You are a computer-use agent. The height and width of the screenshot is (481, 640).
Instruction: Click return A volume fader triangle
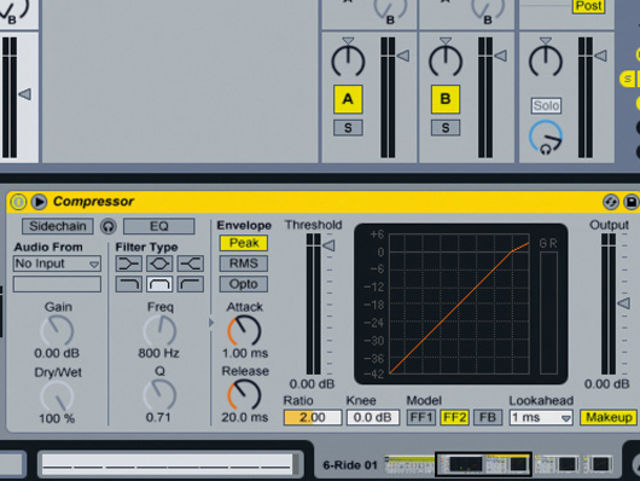point(403,56)
